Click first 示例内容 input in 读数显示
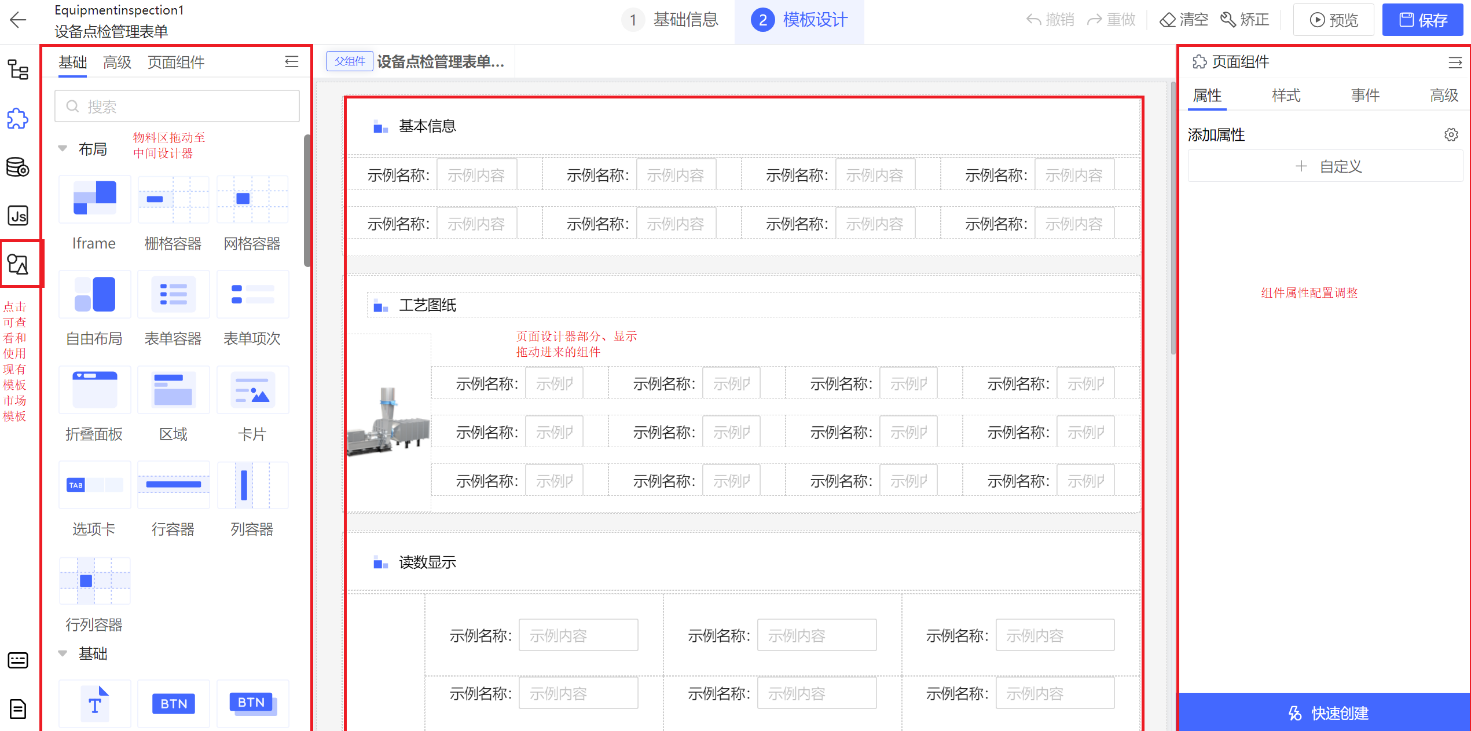This screenshot has width=1471, height=731. (x=578, y=635)
